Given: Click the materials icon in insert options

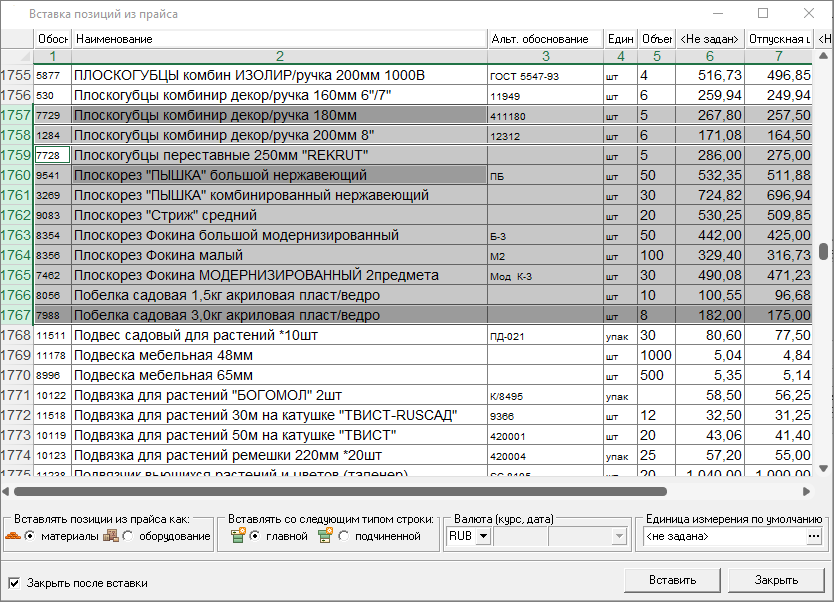Looking at the screenshot, I should point(13,536).
